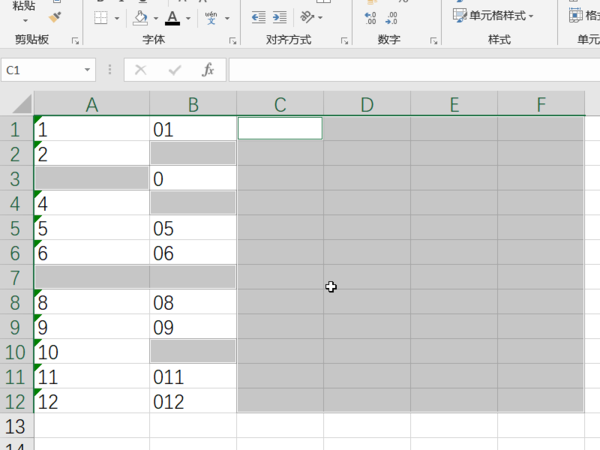Click the insert function fx icon
The height and width of the screenshot is (450, 600).
pos(208,70)
